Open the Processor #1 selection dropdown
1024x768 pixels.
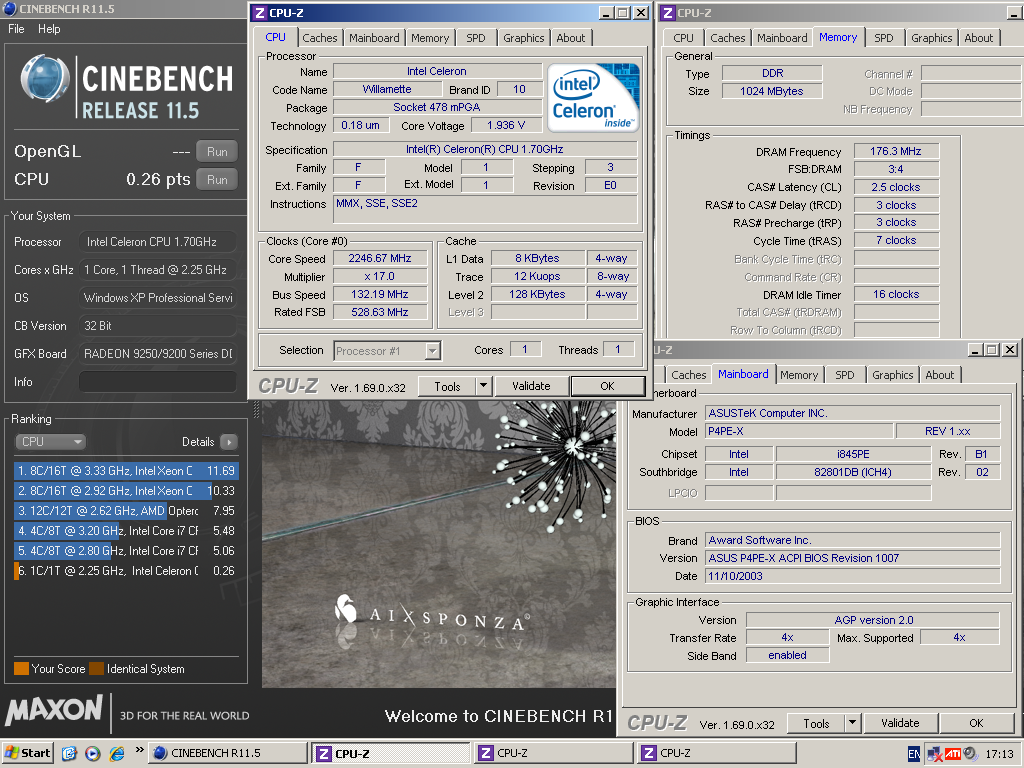coord(432,351)
